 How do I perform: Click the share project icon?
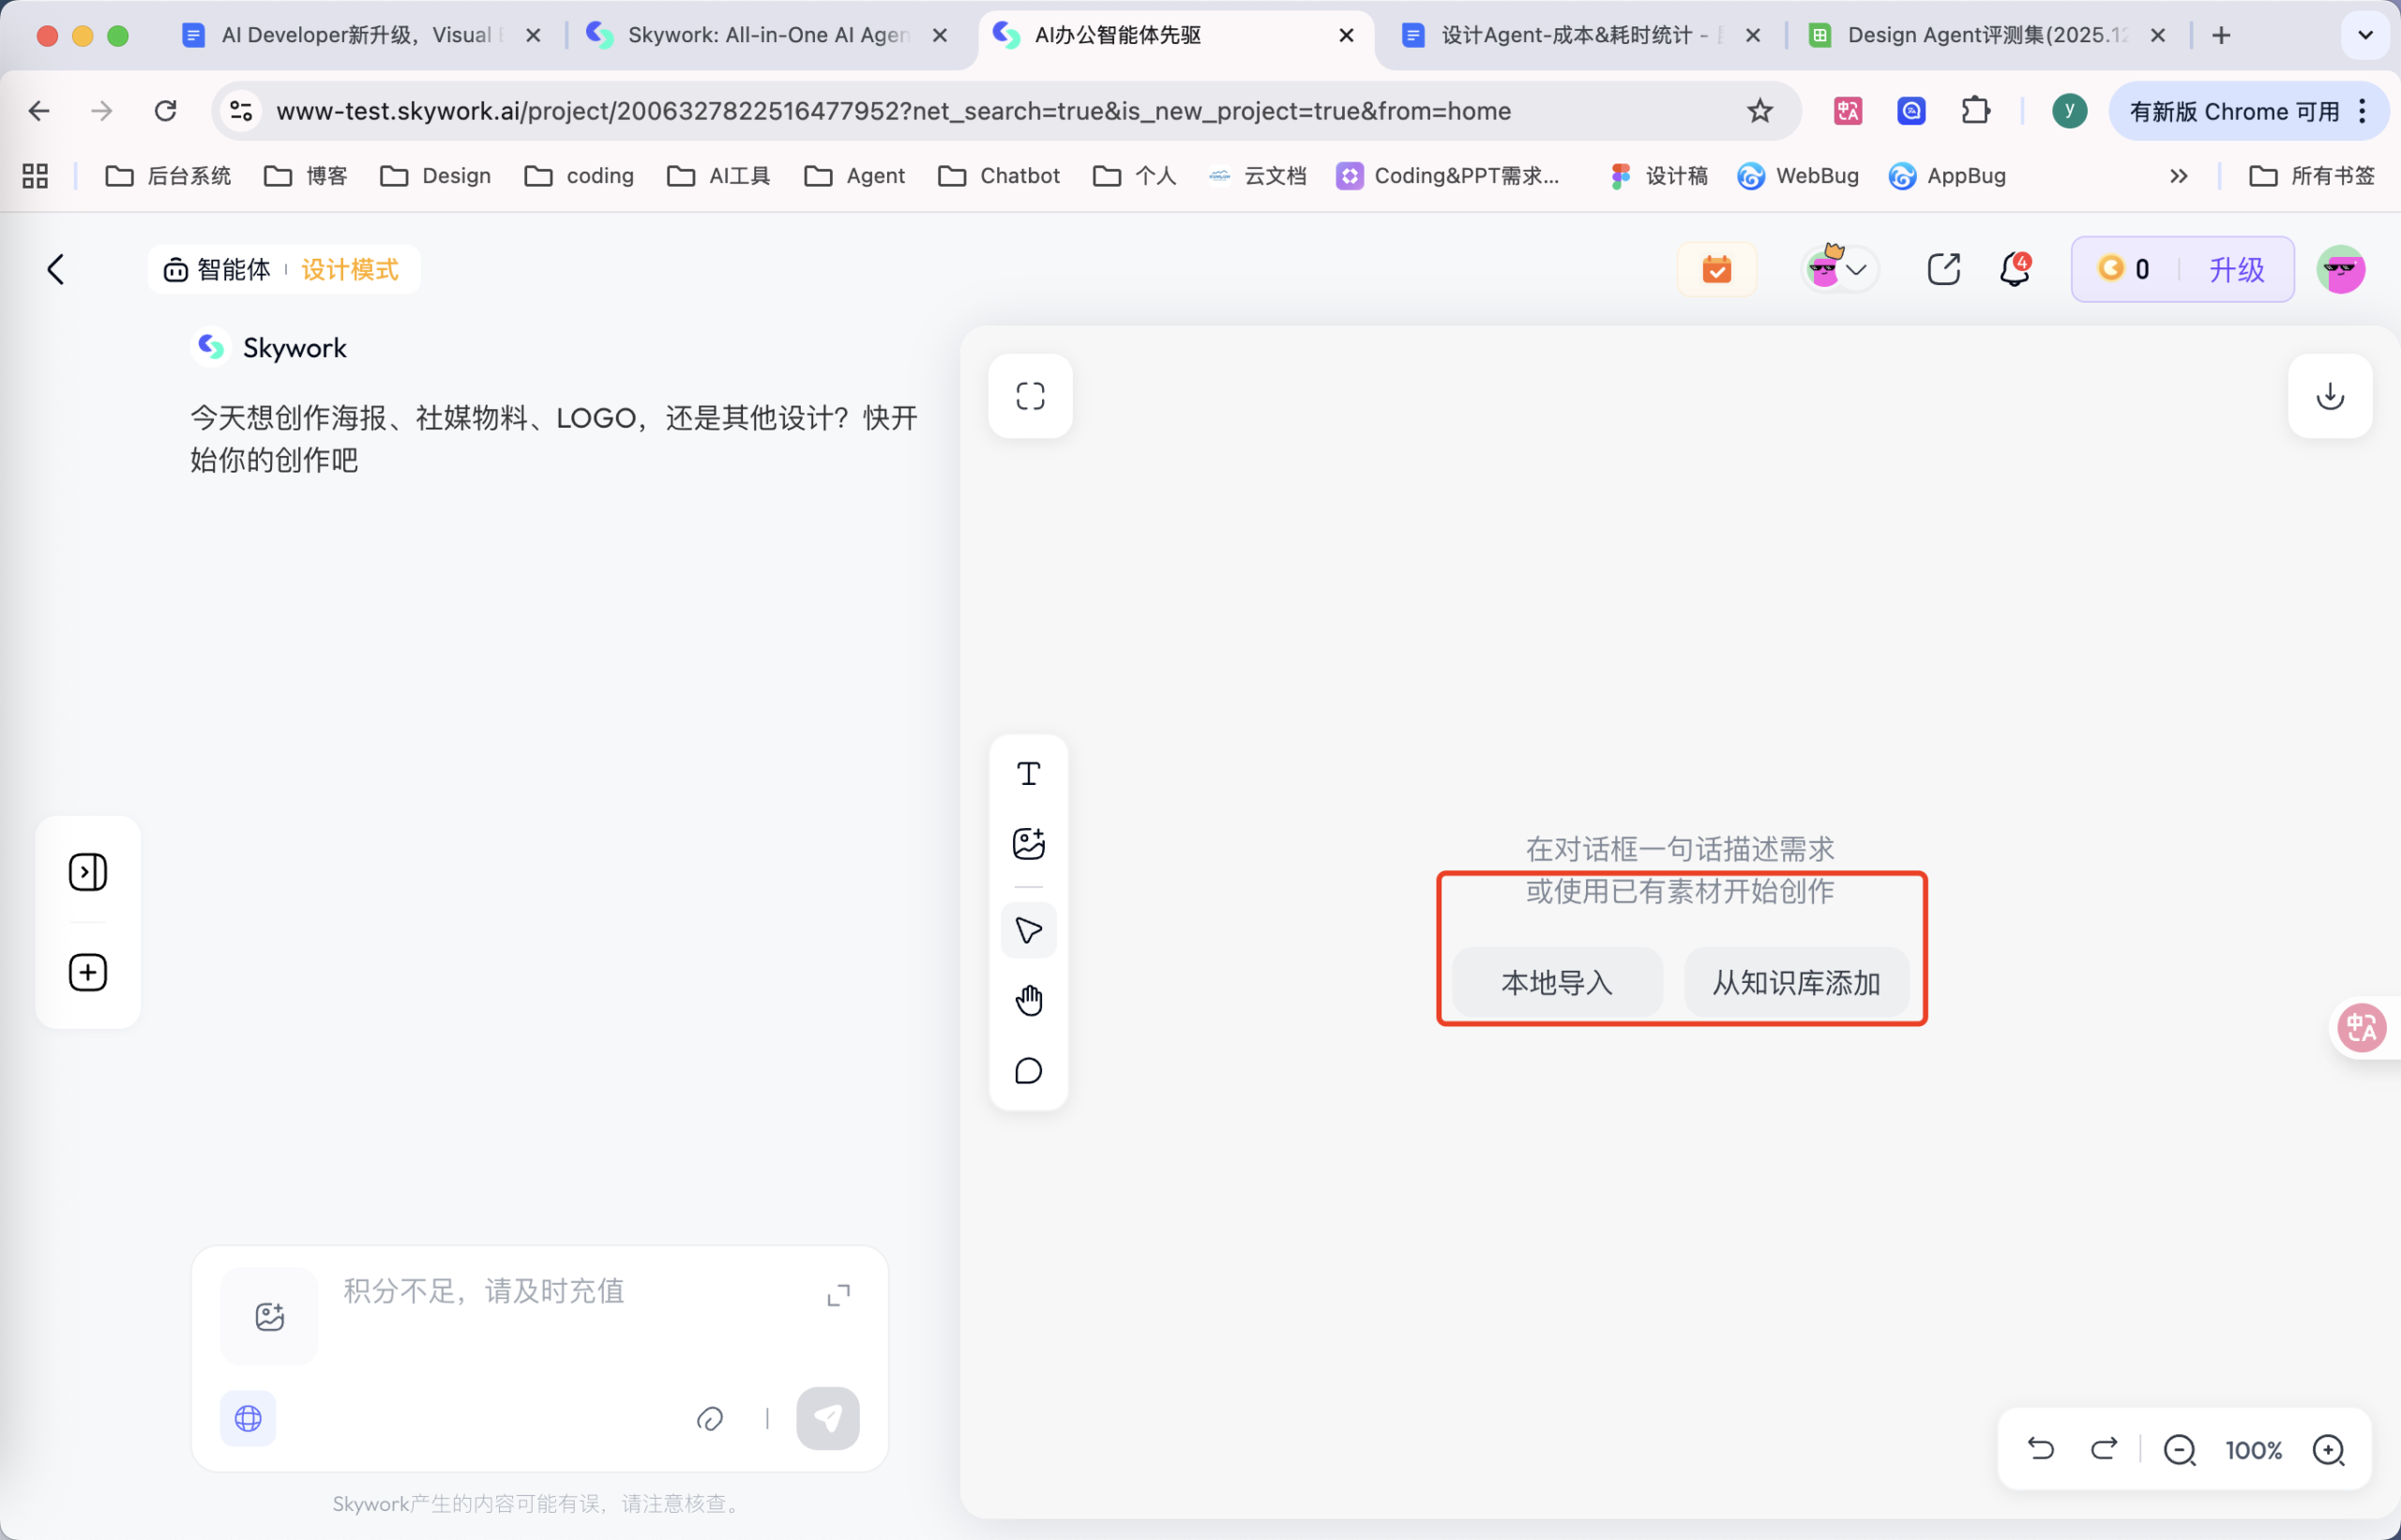click(x=1944, y=268)
